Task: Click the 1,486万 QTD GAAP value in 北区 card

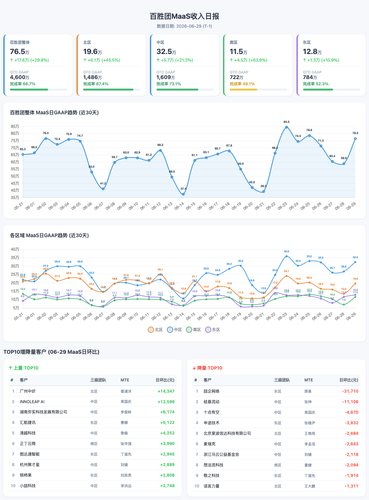Action: pyautogui.click(x=92, y=77)
